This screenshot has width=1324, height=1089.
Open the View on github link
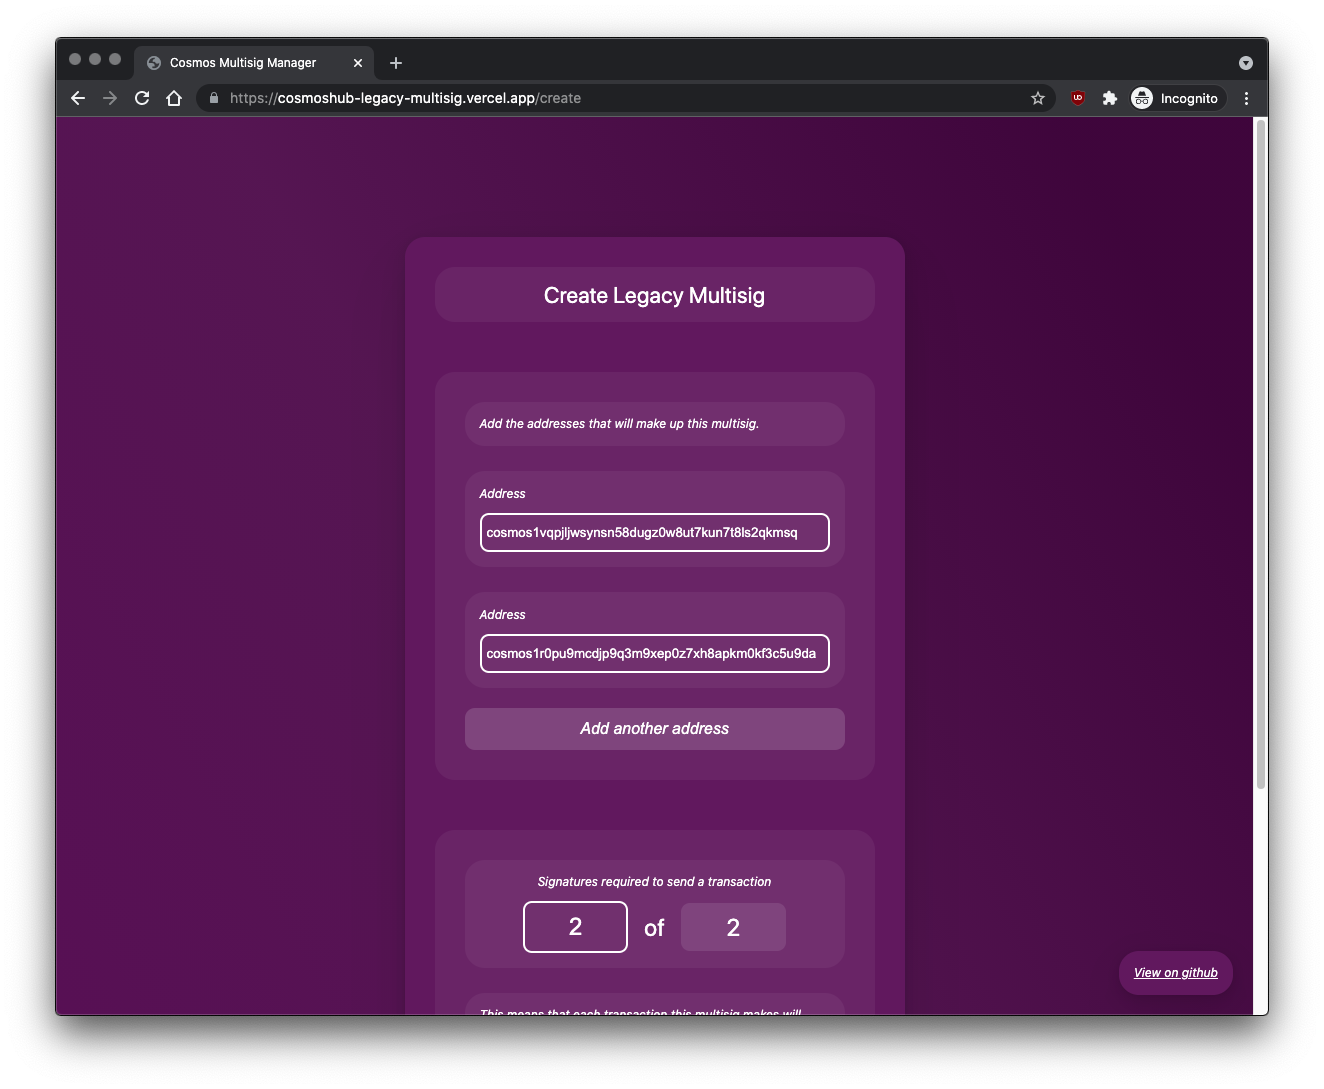point(1175,972)
